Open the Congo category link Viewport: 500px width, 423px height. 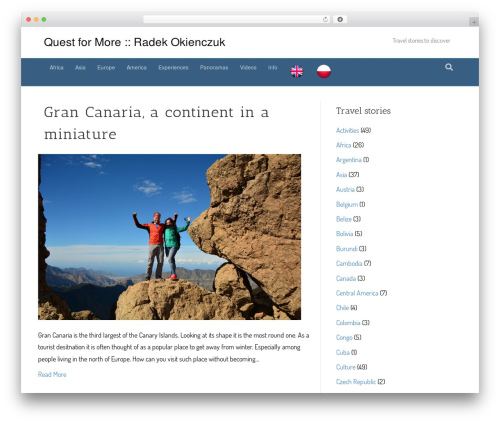pos(344,338)
